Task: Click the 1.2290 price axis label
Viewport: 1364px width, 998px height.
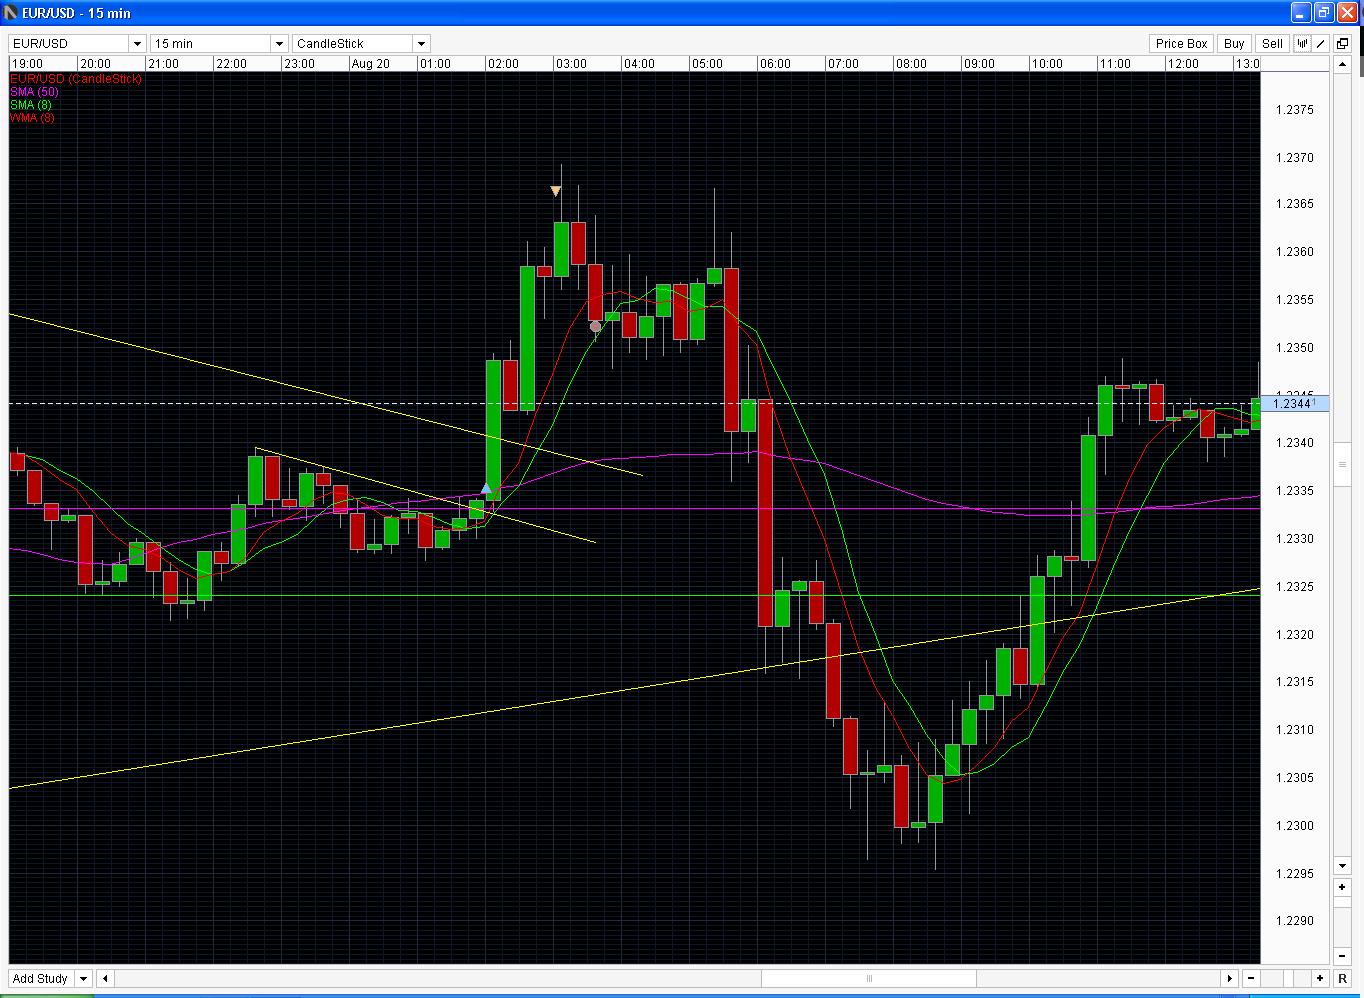Action: (1295, 921)
